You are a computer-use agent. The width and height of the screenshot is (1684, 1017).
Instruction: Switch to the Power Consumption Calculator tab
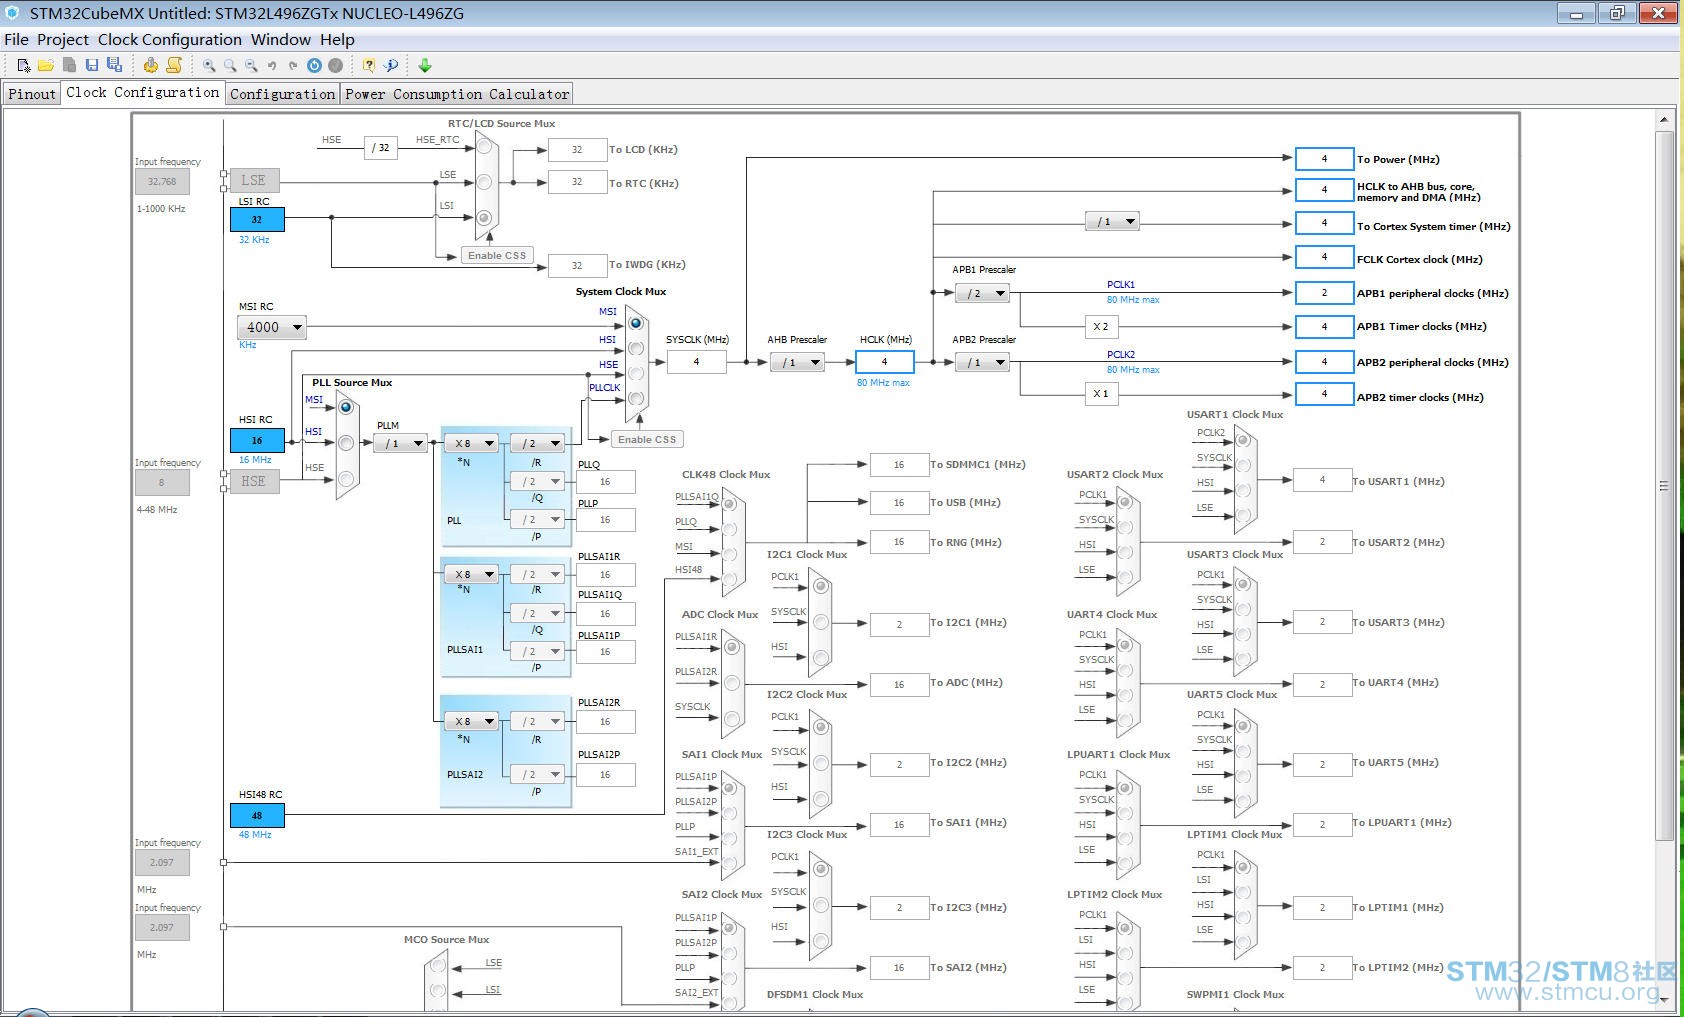457,93
